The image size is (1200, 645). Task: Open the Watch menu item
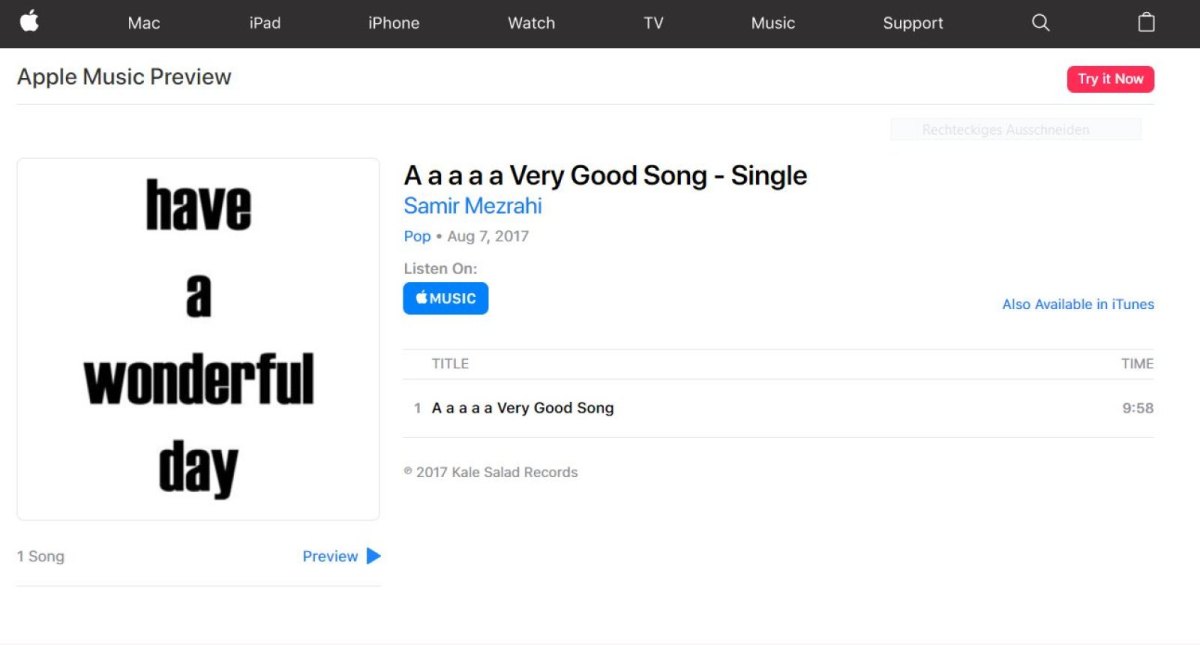531,23
